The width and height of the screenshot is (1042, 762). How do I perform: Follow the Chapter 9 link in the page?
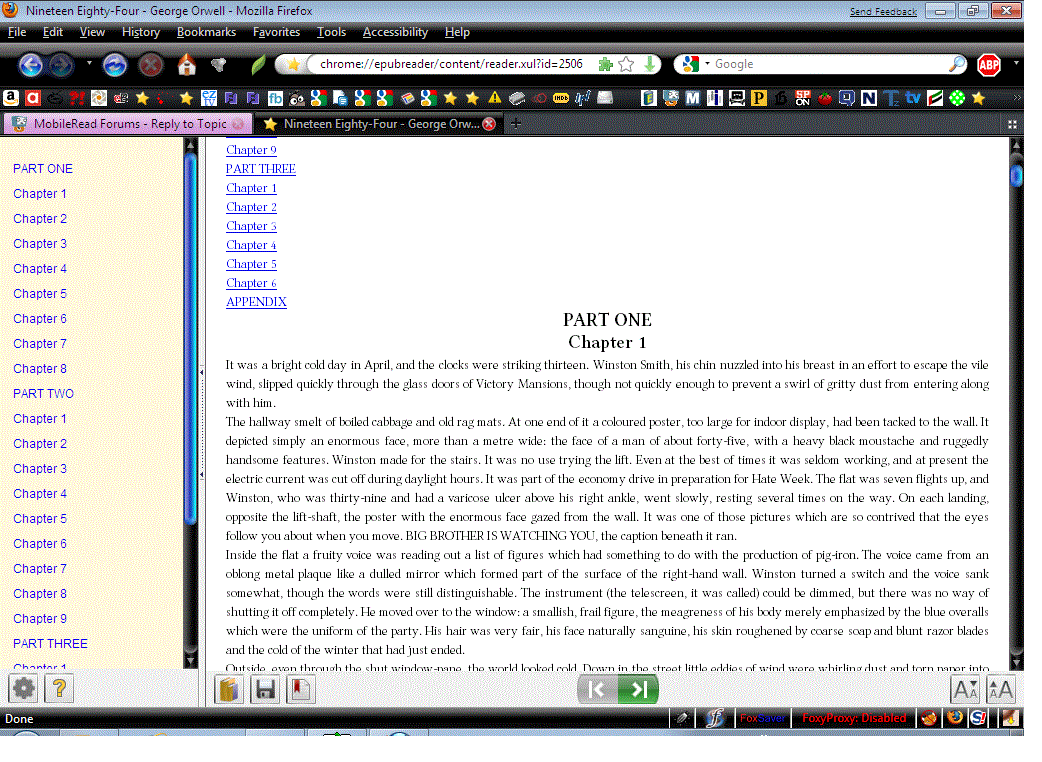click(x=251, y=150)
